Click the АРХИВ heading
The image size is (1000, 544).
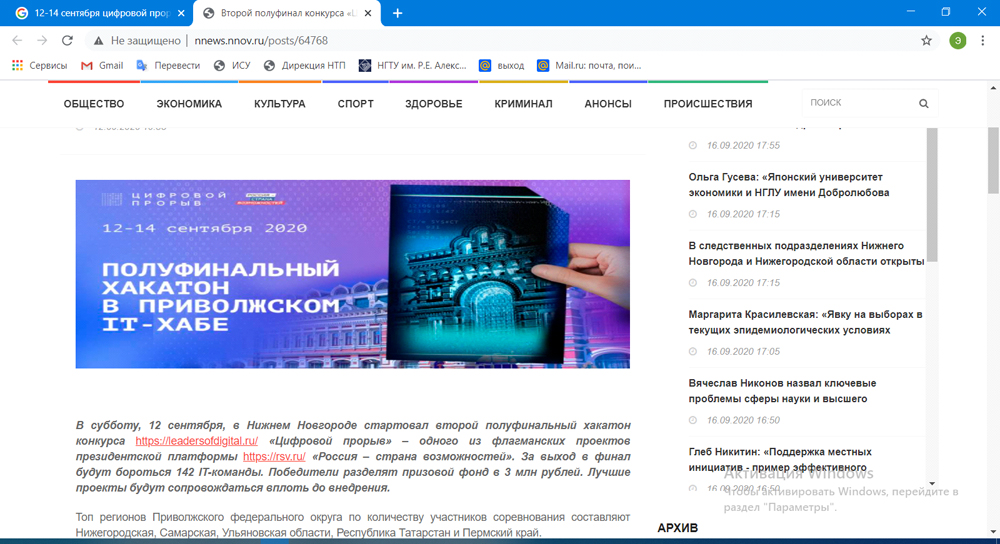click(677, 528)
